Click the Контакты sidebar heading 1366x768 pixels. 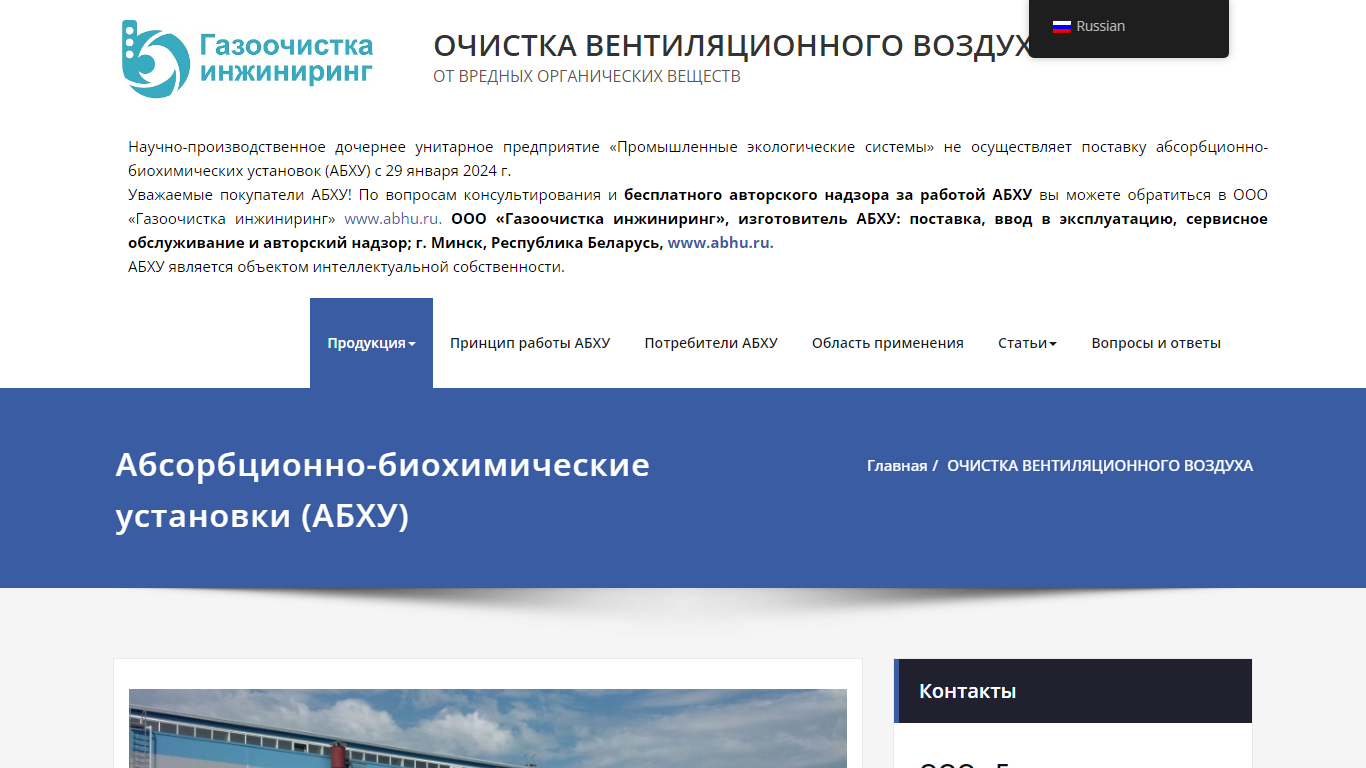[x=967, y=691]
